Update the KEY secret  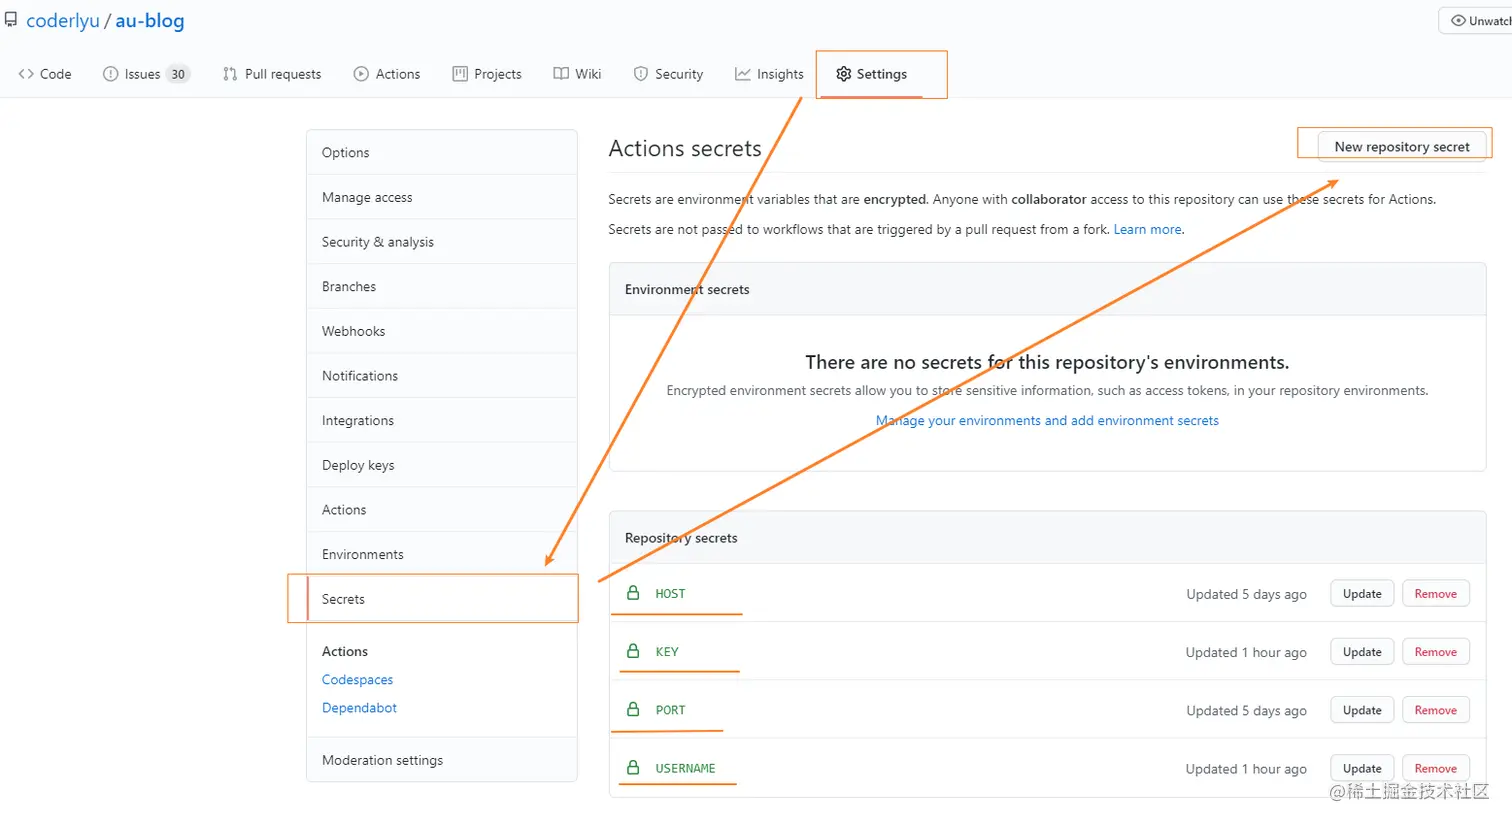(1362, 652)
